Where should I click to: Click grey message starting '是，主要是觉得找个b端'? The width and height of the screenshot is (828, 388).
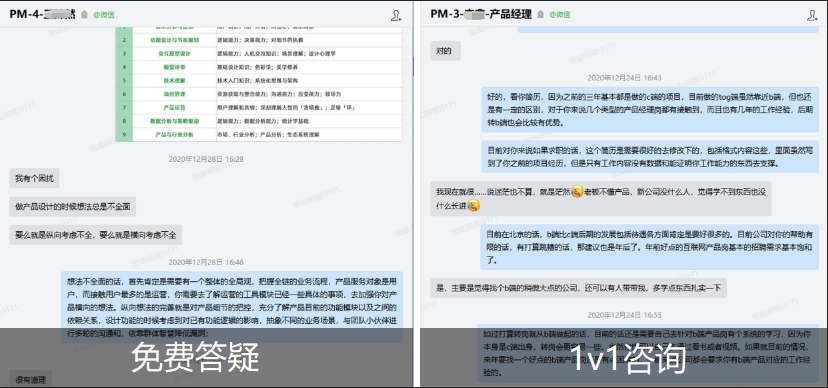[x=578, y=288]
